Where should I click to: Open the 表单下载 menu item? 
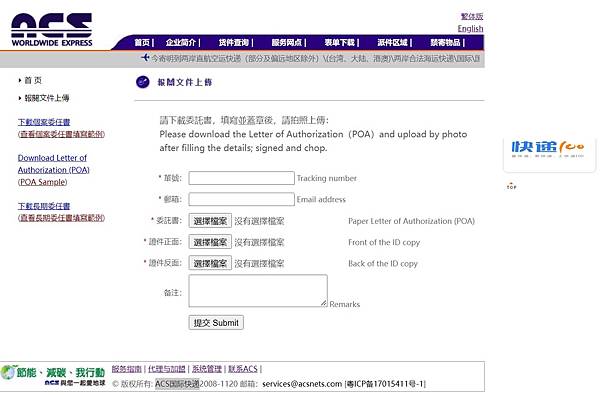tap(340, 42)
